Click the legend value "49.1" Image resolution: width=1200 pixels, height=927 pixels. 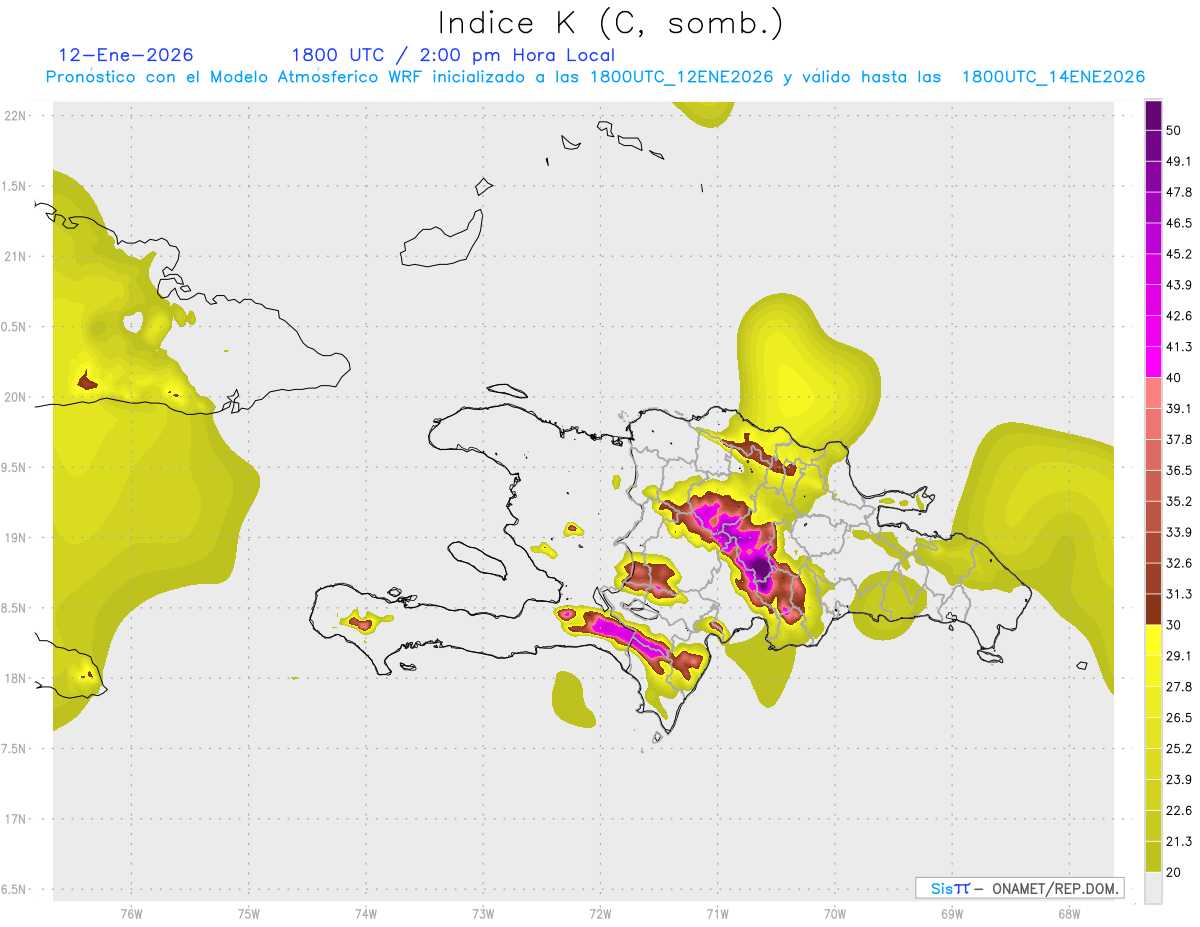(x=1179, y=161)
